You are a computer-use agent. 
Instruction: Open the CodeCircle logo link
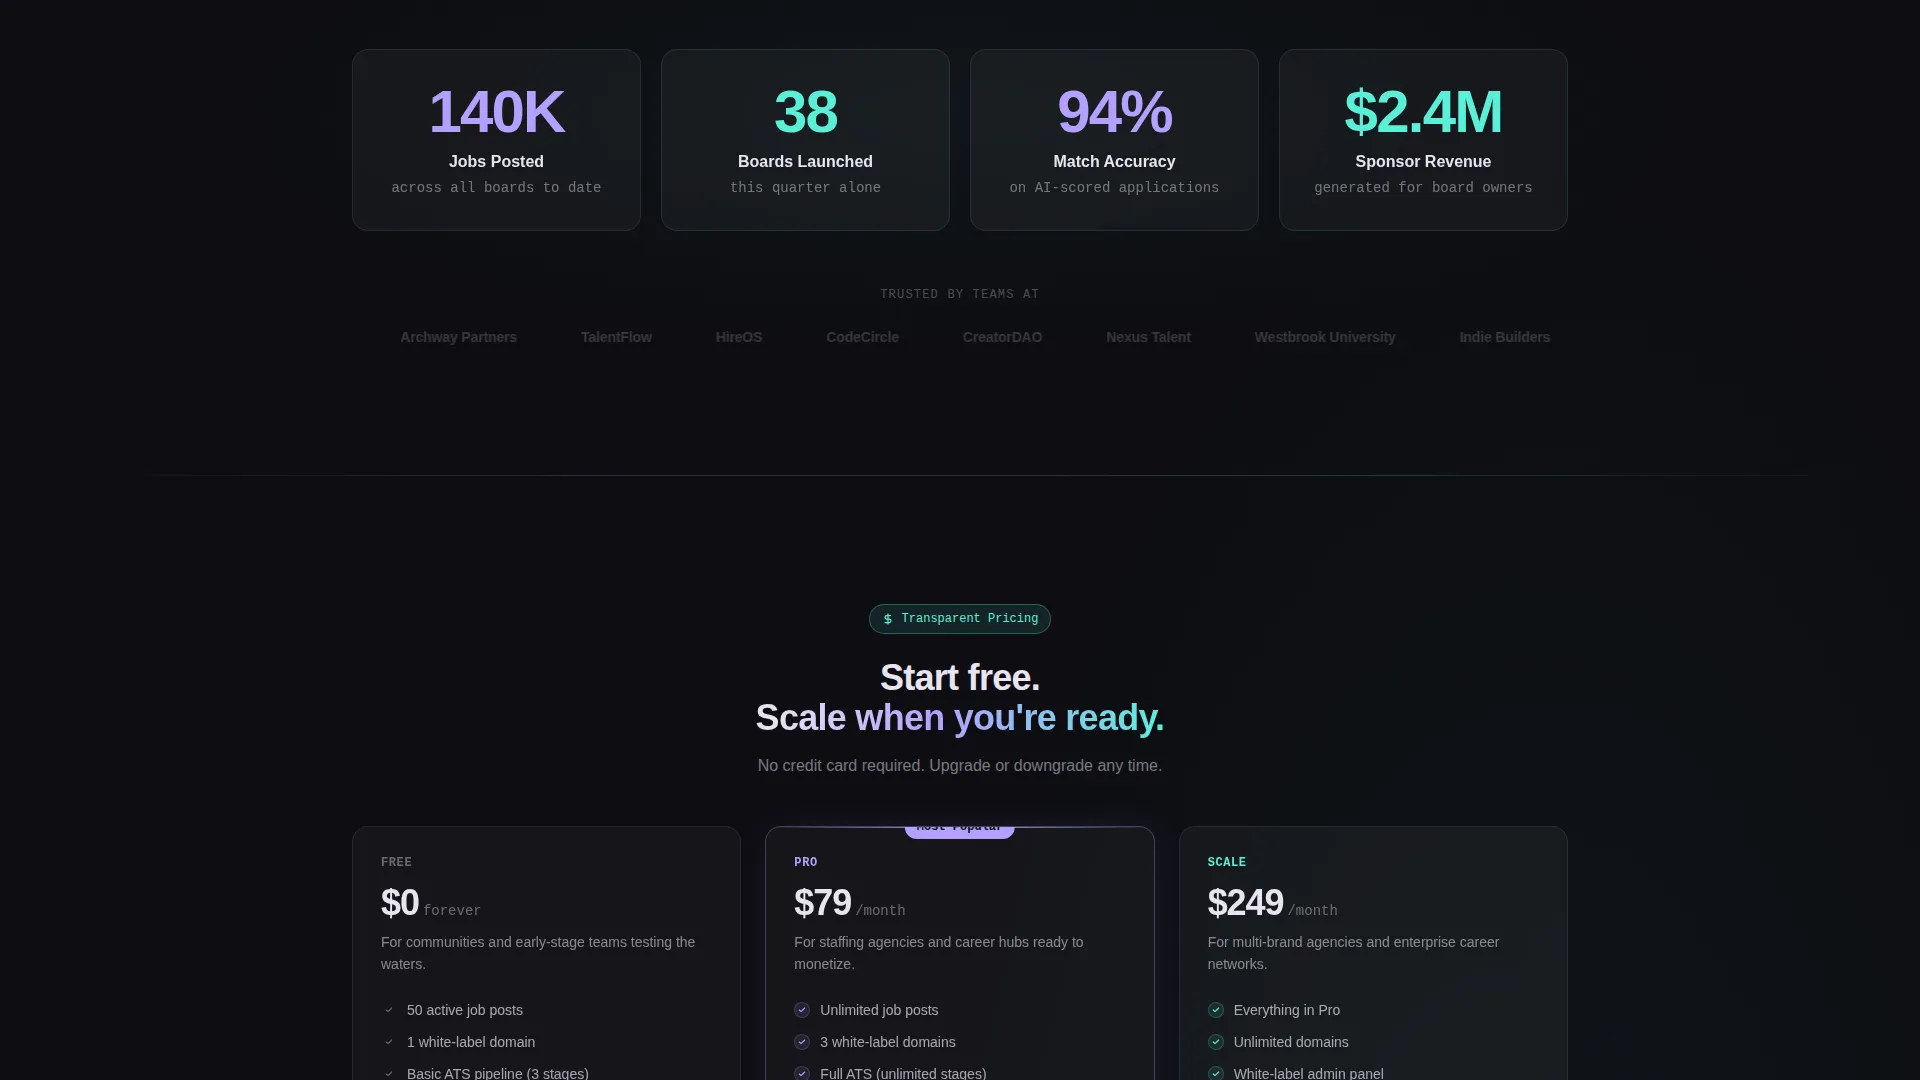tap(862, 337)
